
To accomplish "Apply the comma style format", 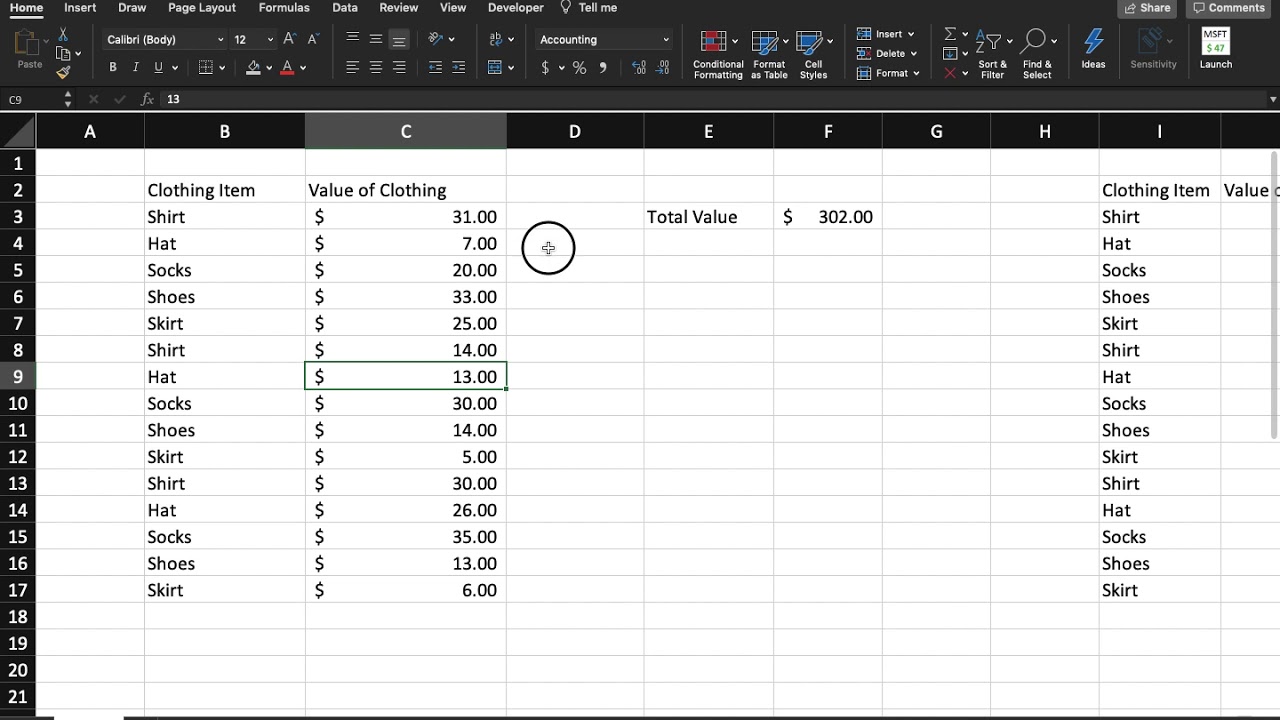I will 603,68.
